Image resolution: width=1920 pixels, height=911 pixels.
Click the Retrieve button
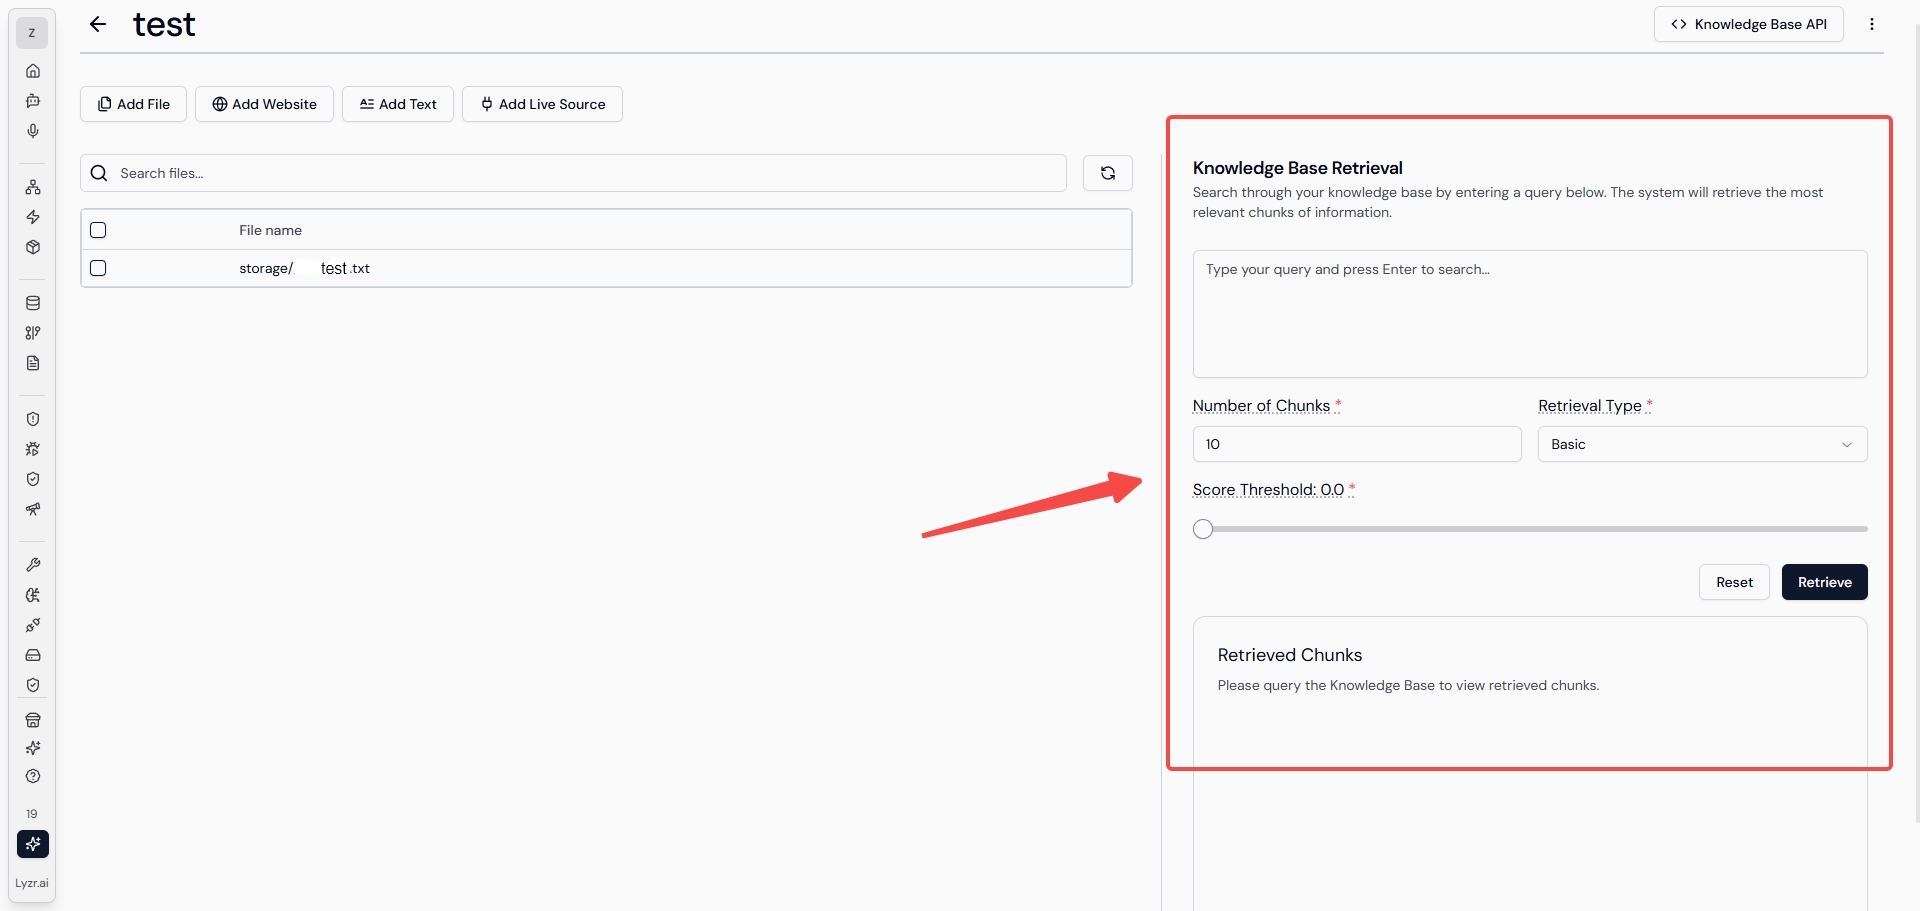1824,582
